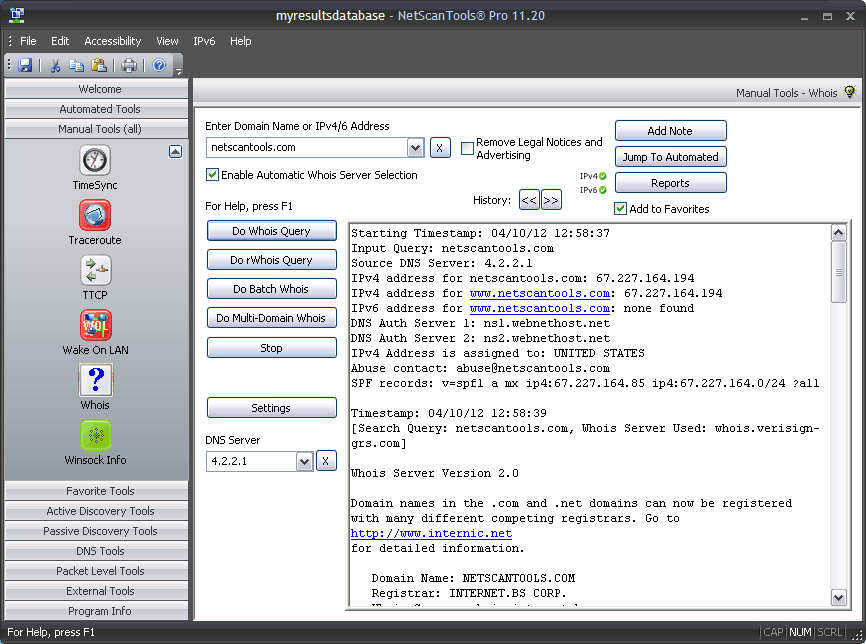Expand the Favorite Tools section
The width and height of the screenshot is (866, 644).
[96, 491]
